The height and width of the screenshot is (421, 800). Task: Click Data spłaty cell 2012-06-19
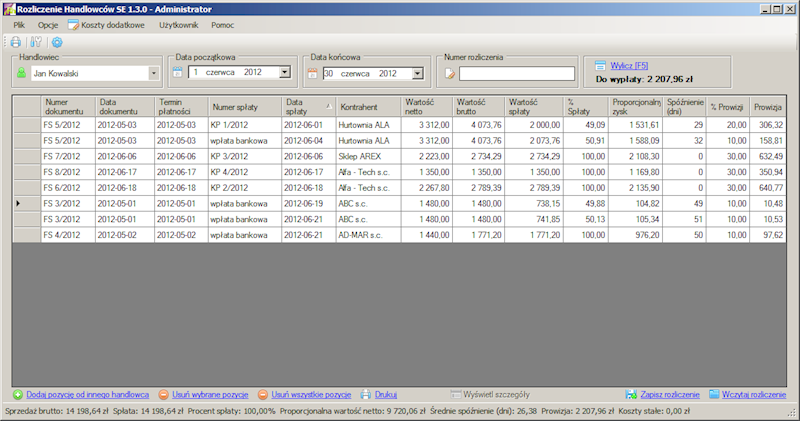click(x=309, y=204)
